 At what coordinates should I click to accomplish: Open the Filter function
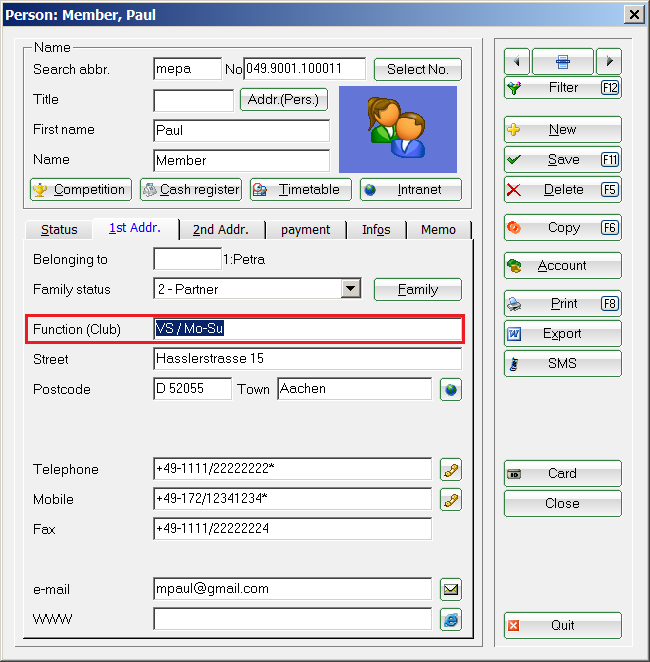click(563, 88)
